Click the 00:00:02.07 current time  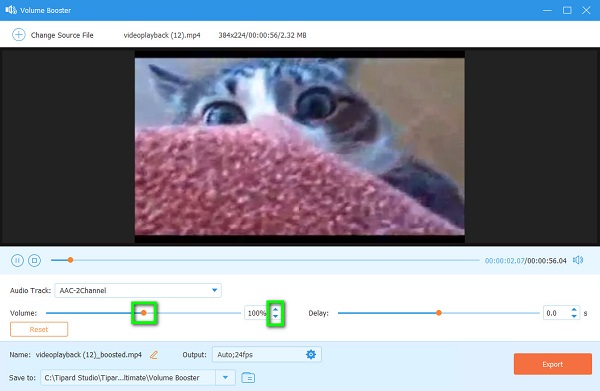504,261
